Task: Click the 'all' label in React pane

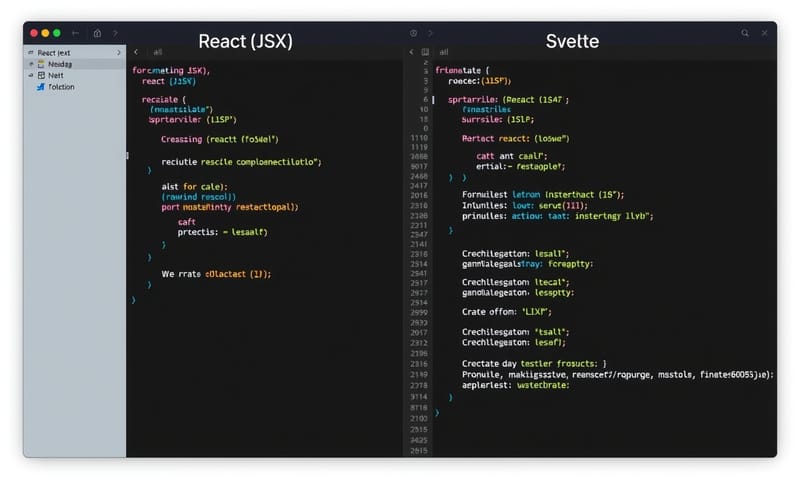Action: point(157,52)
